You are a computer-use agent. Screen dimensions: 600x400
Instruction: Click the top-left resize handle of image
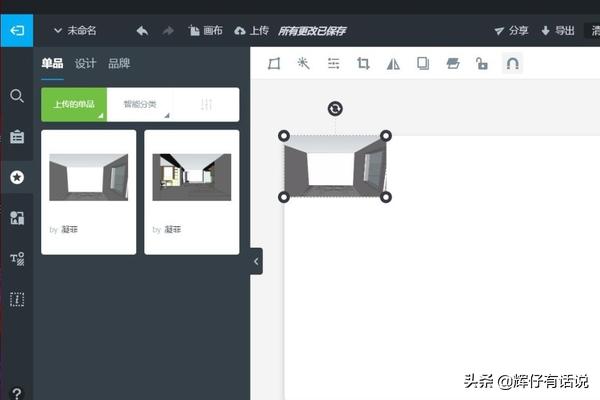(x=284, y=136)
